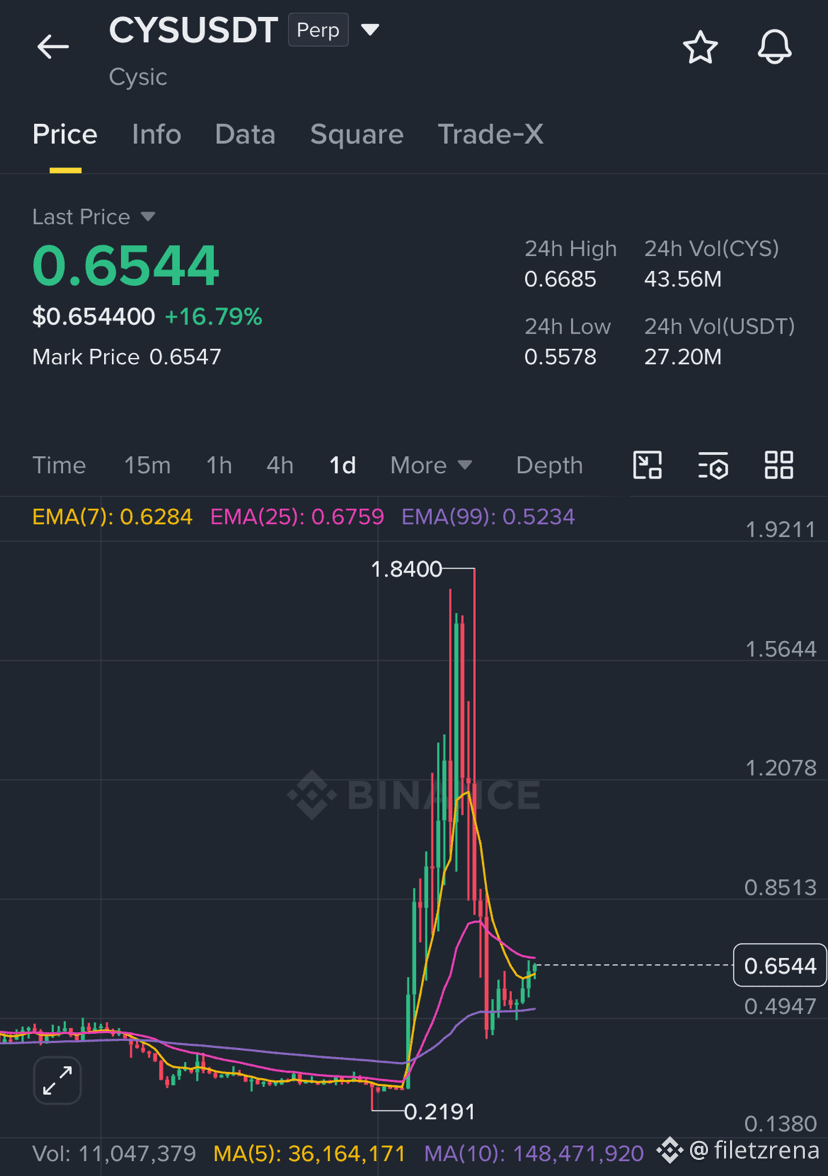
Task: Open the Data tab
Action: 244,135
